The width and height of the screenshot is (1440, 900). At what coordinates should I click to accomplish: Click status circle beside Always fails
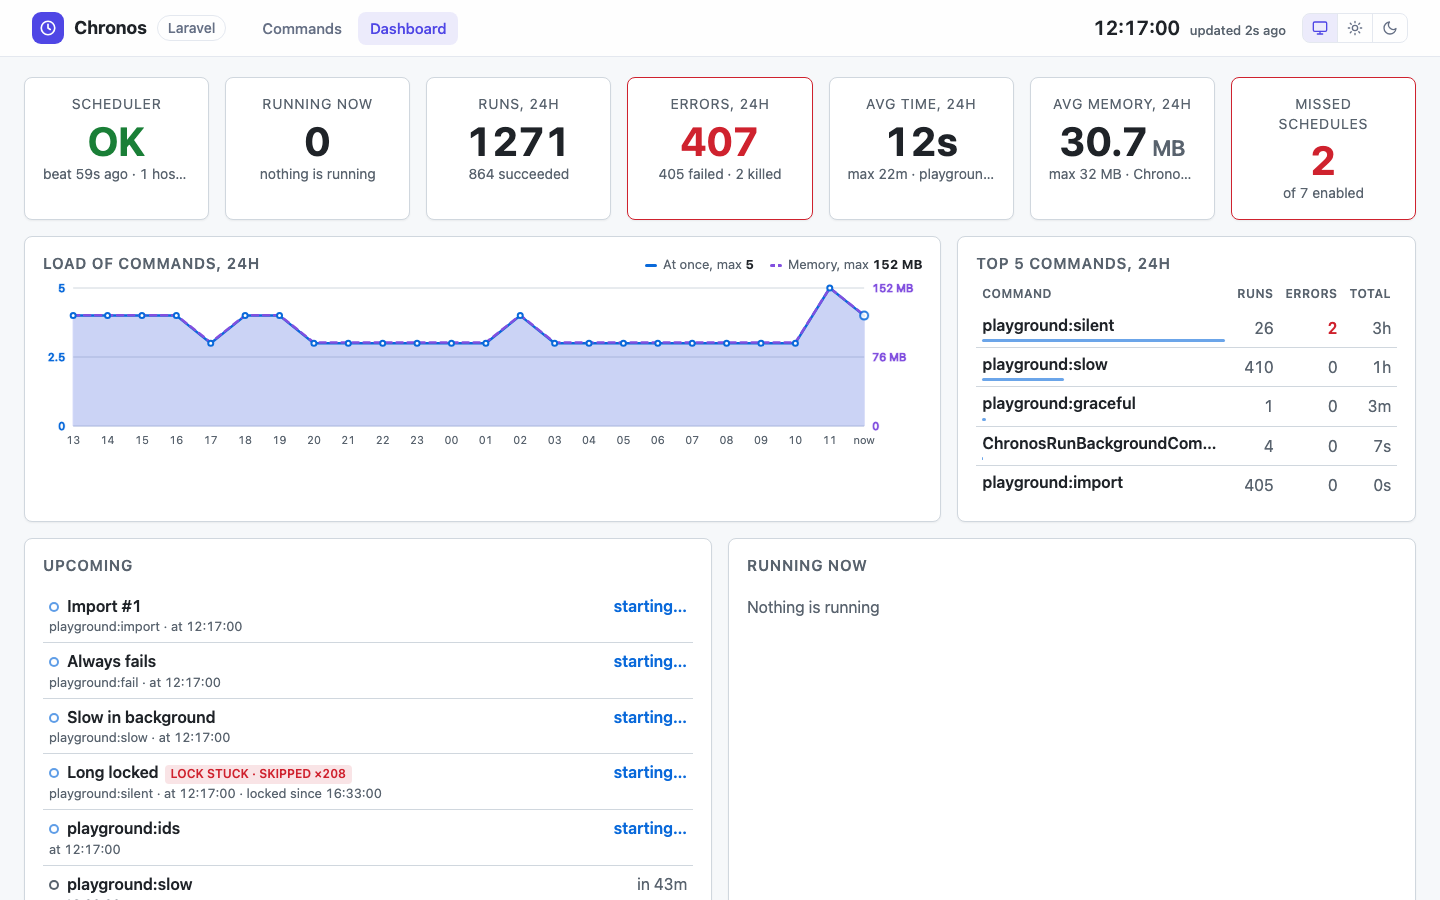54,662
